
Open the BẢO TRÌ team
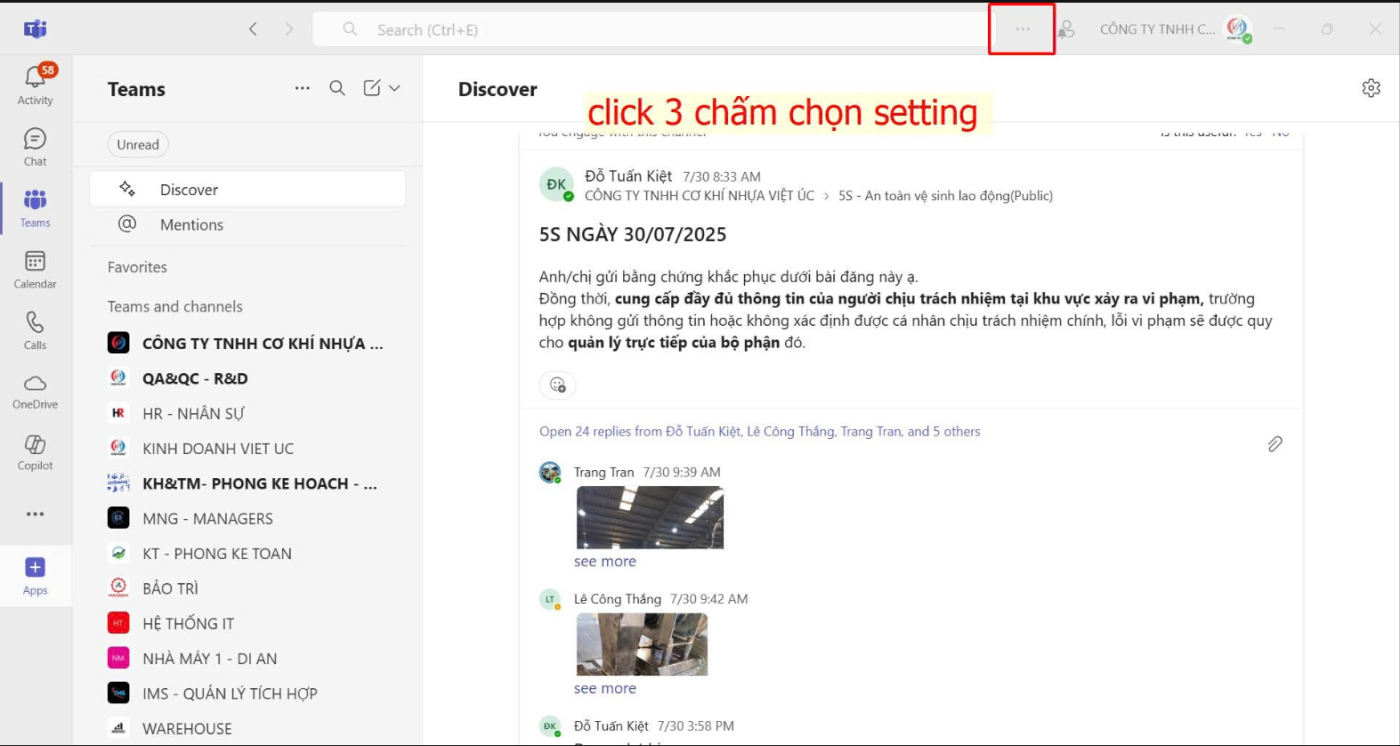[x=248, y=588]
